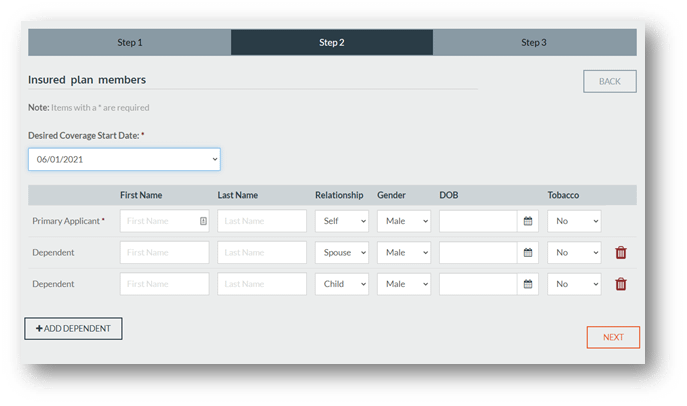
Task: Click the BACK button
Action: [610, 81]
